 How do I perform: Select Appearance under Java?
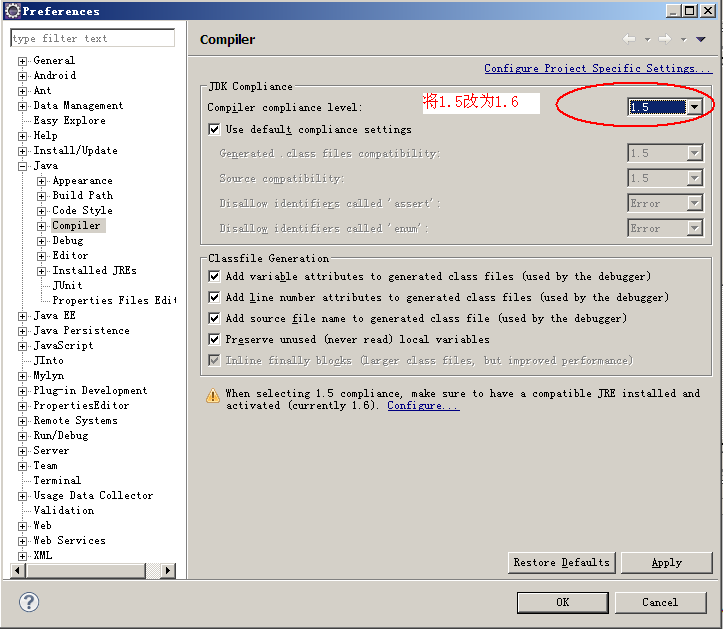click(x=83, y=180)
